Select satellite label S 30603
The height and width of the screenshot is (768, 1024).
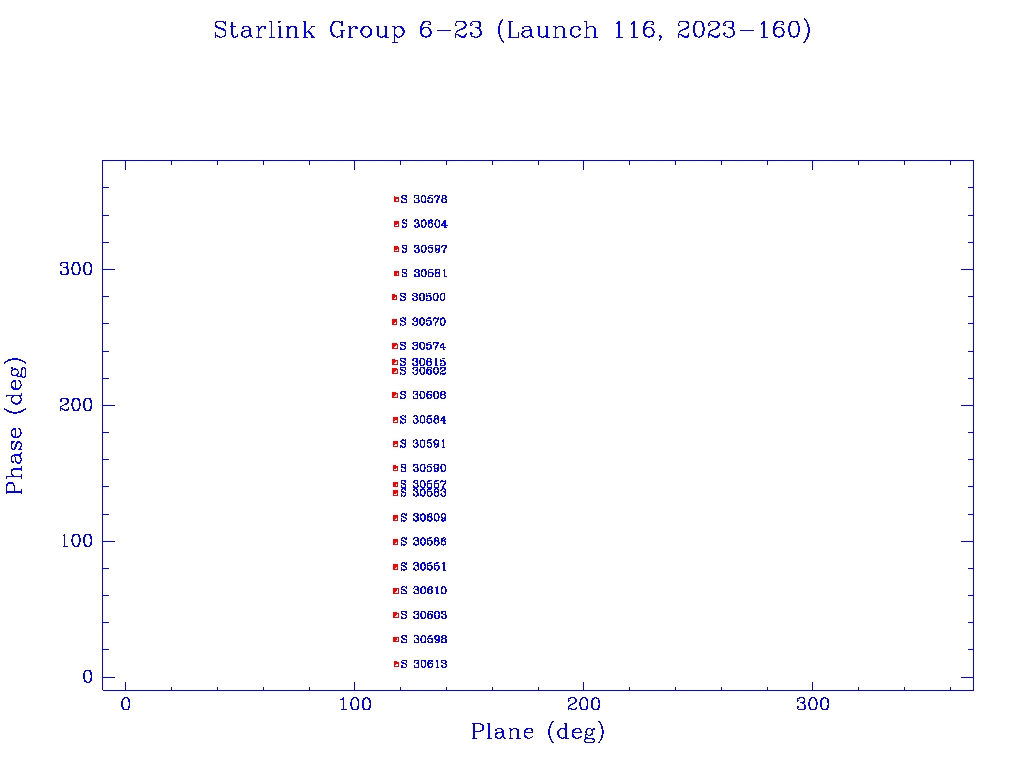coord(423,615)
